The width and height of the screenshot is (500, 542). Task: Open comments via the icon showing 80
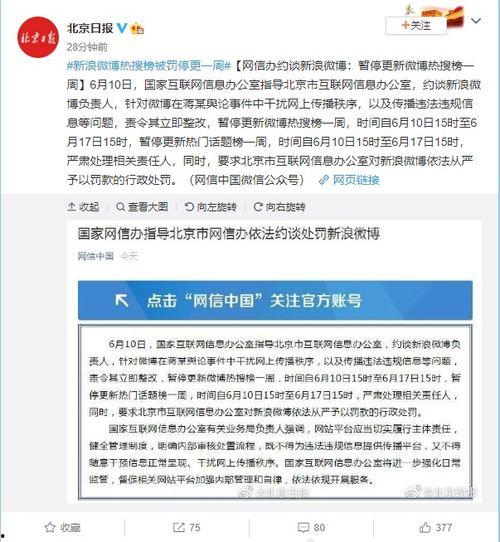[x=311, y=527]
